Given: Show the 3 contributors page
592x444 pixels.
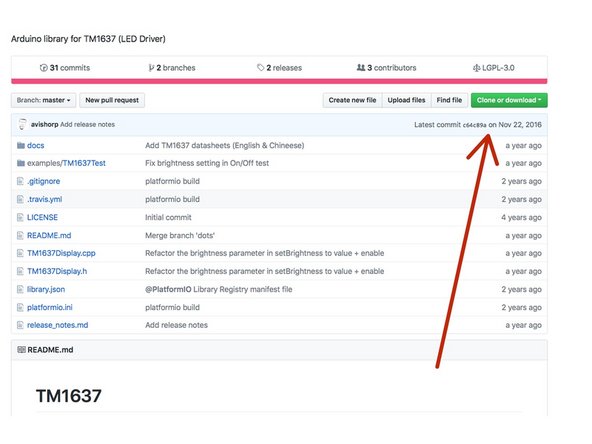Looking at the screenshot, I should point(387,68).
